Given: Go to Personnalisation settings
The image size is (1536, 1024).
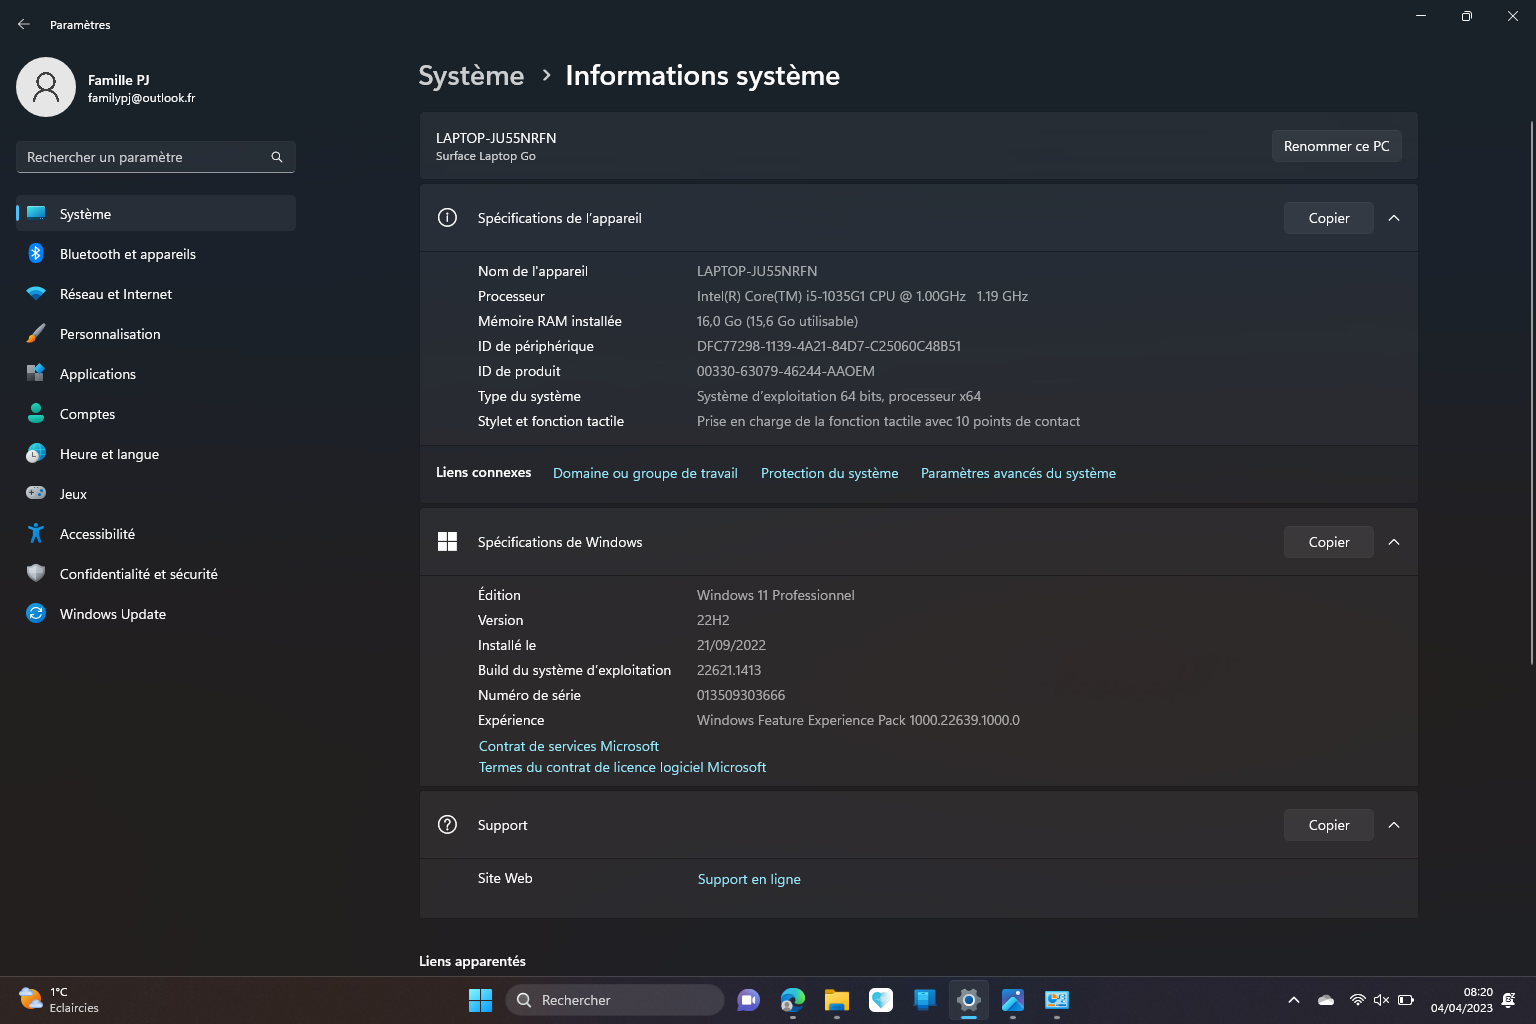Looking at the screenshot, I should pyautogui.click(x=109, y=334).
